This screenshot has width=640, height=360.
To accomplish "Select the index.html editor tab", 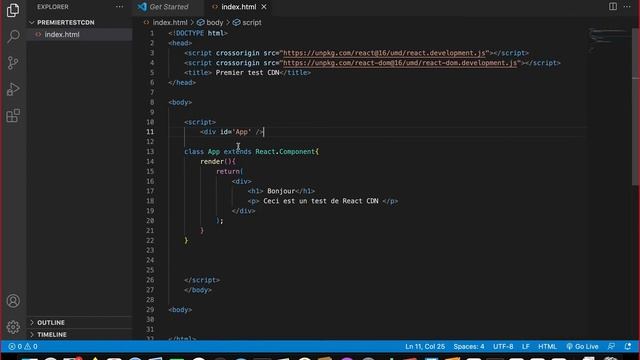I will (x=238, y=7).
